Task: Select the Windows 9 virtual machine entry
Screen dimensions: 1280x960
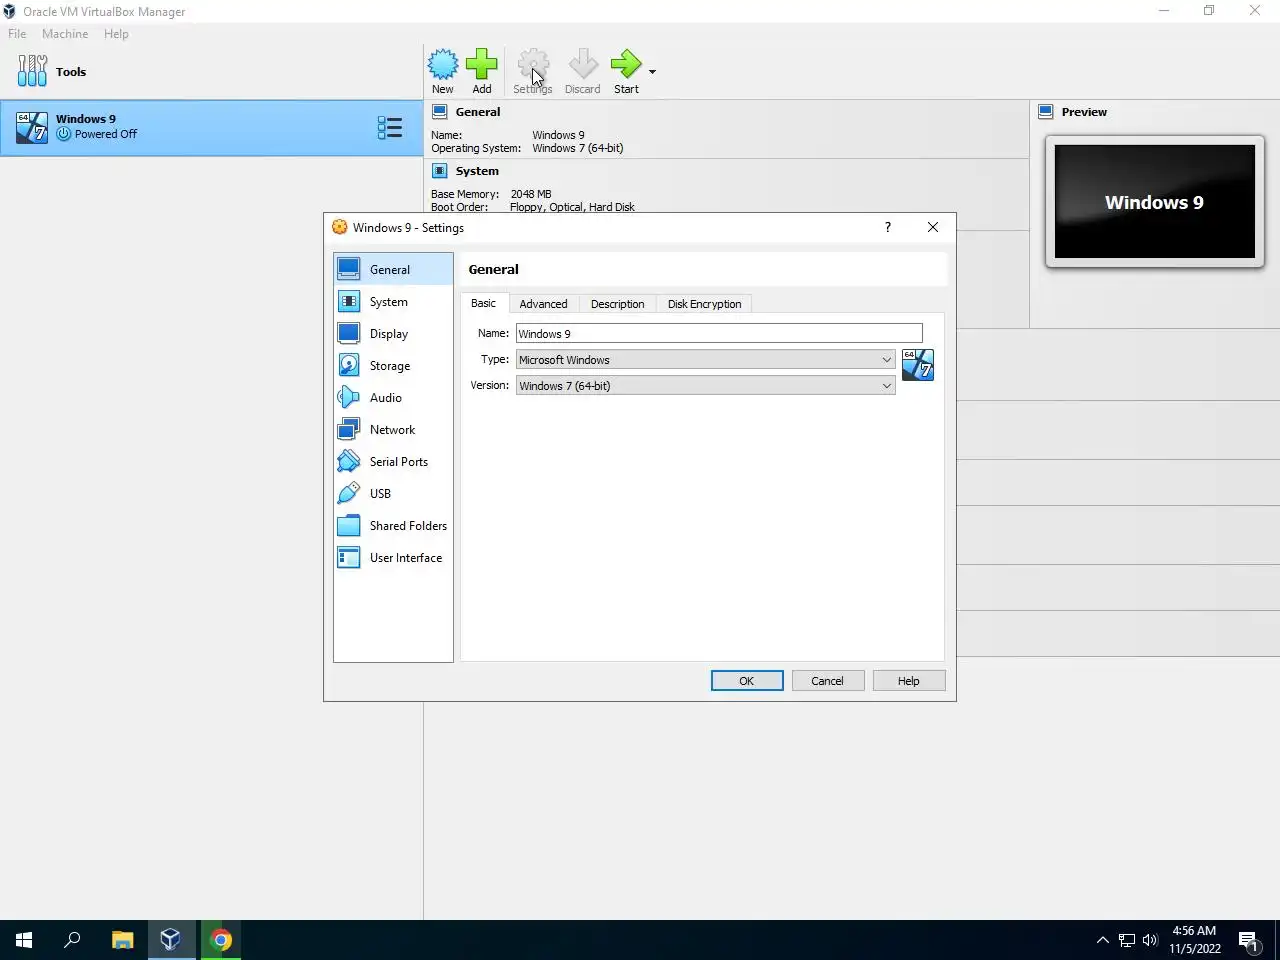Action: tap(211, 127)
